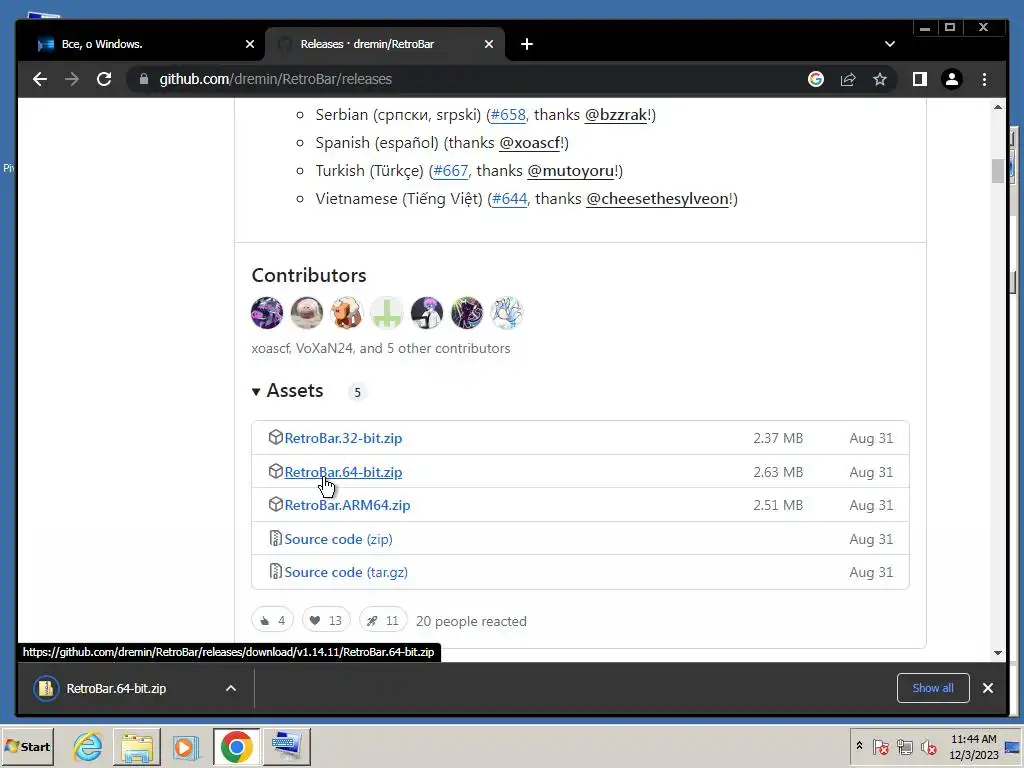Click the browser forward arrow
The width and height of the screenshot is (1024, 768).
tap(72, 79)
